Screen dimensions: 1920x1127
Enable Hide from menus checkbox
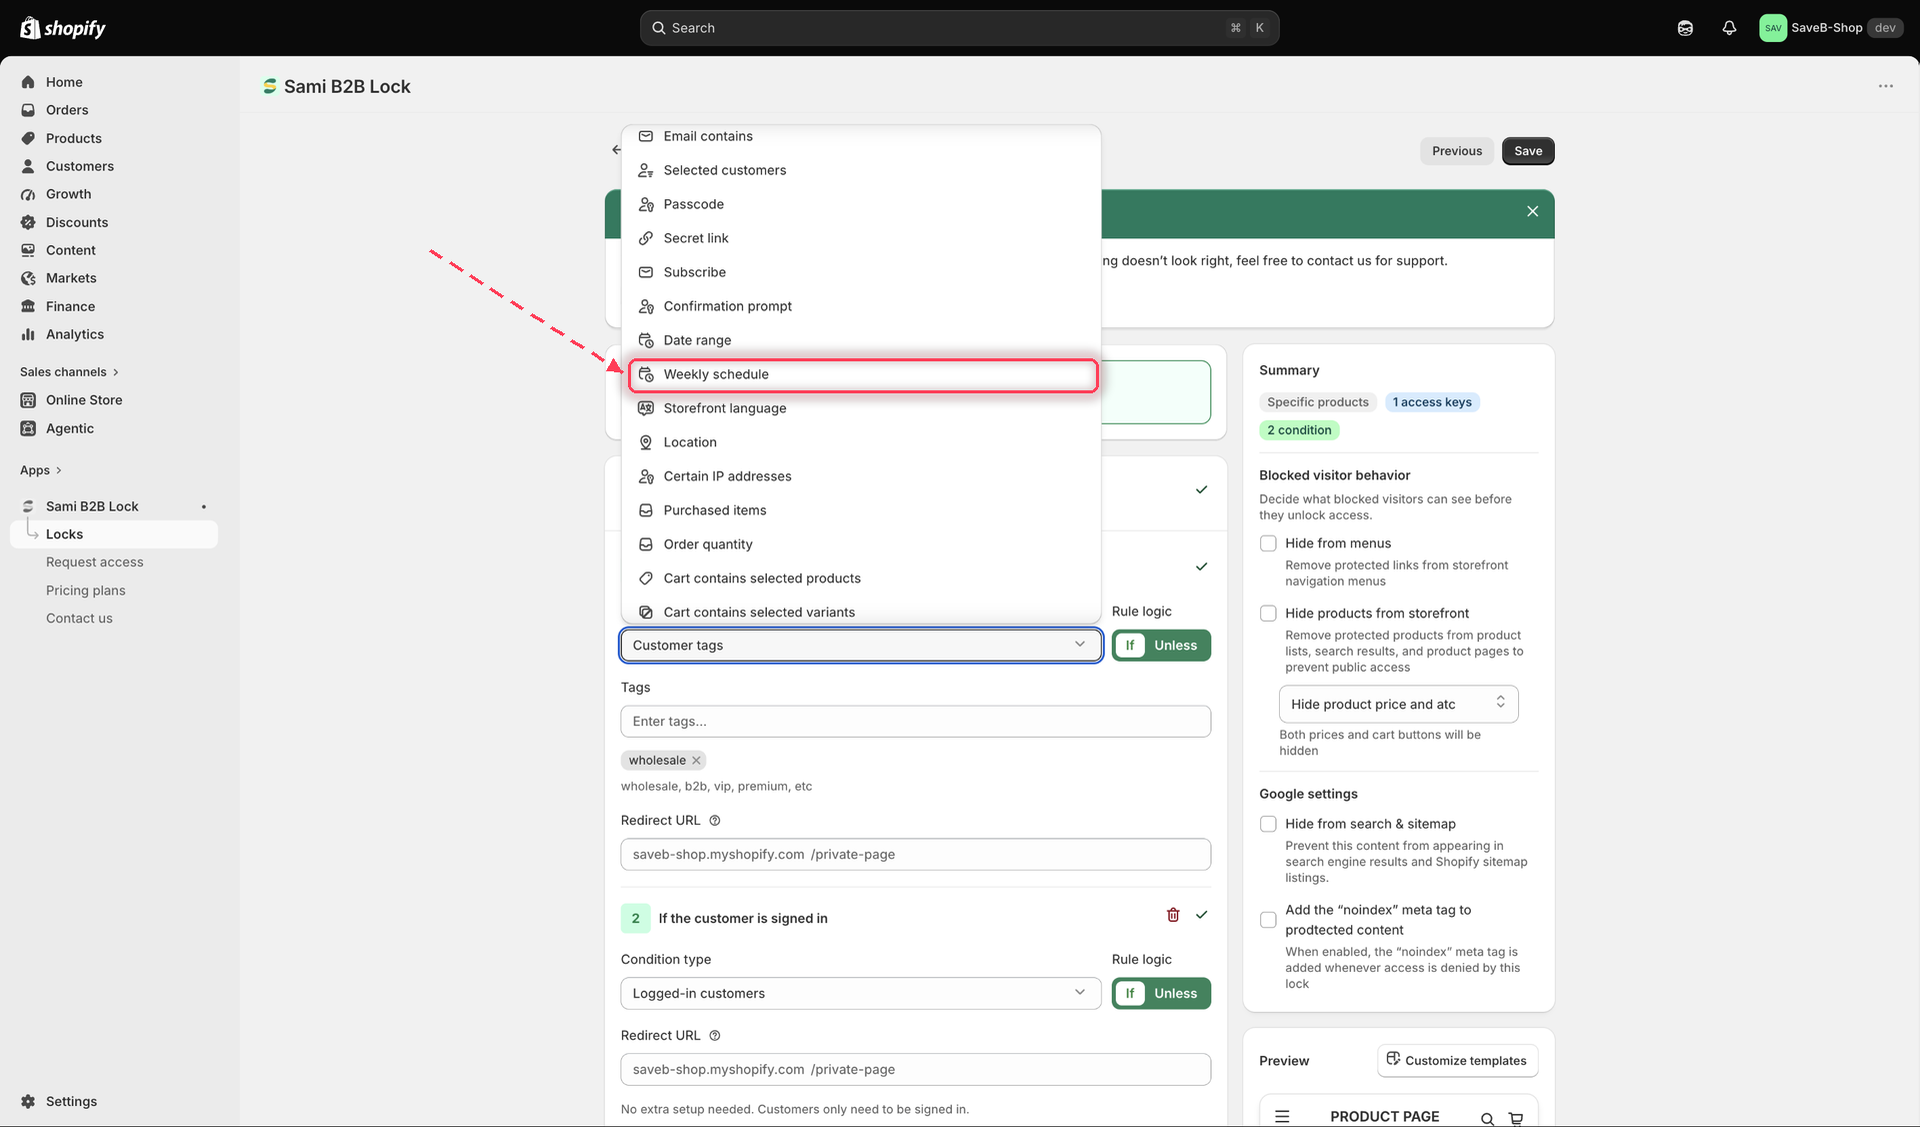point(1268,544)
